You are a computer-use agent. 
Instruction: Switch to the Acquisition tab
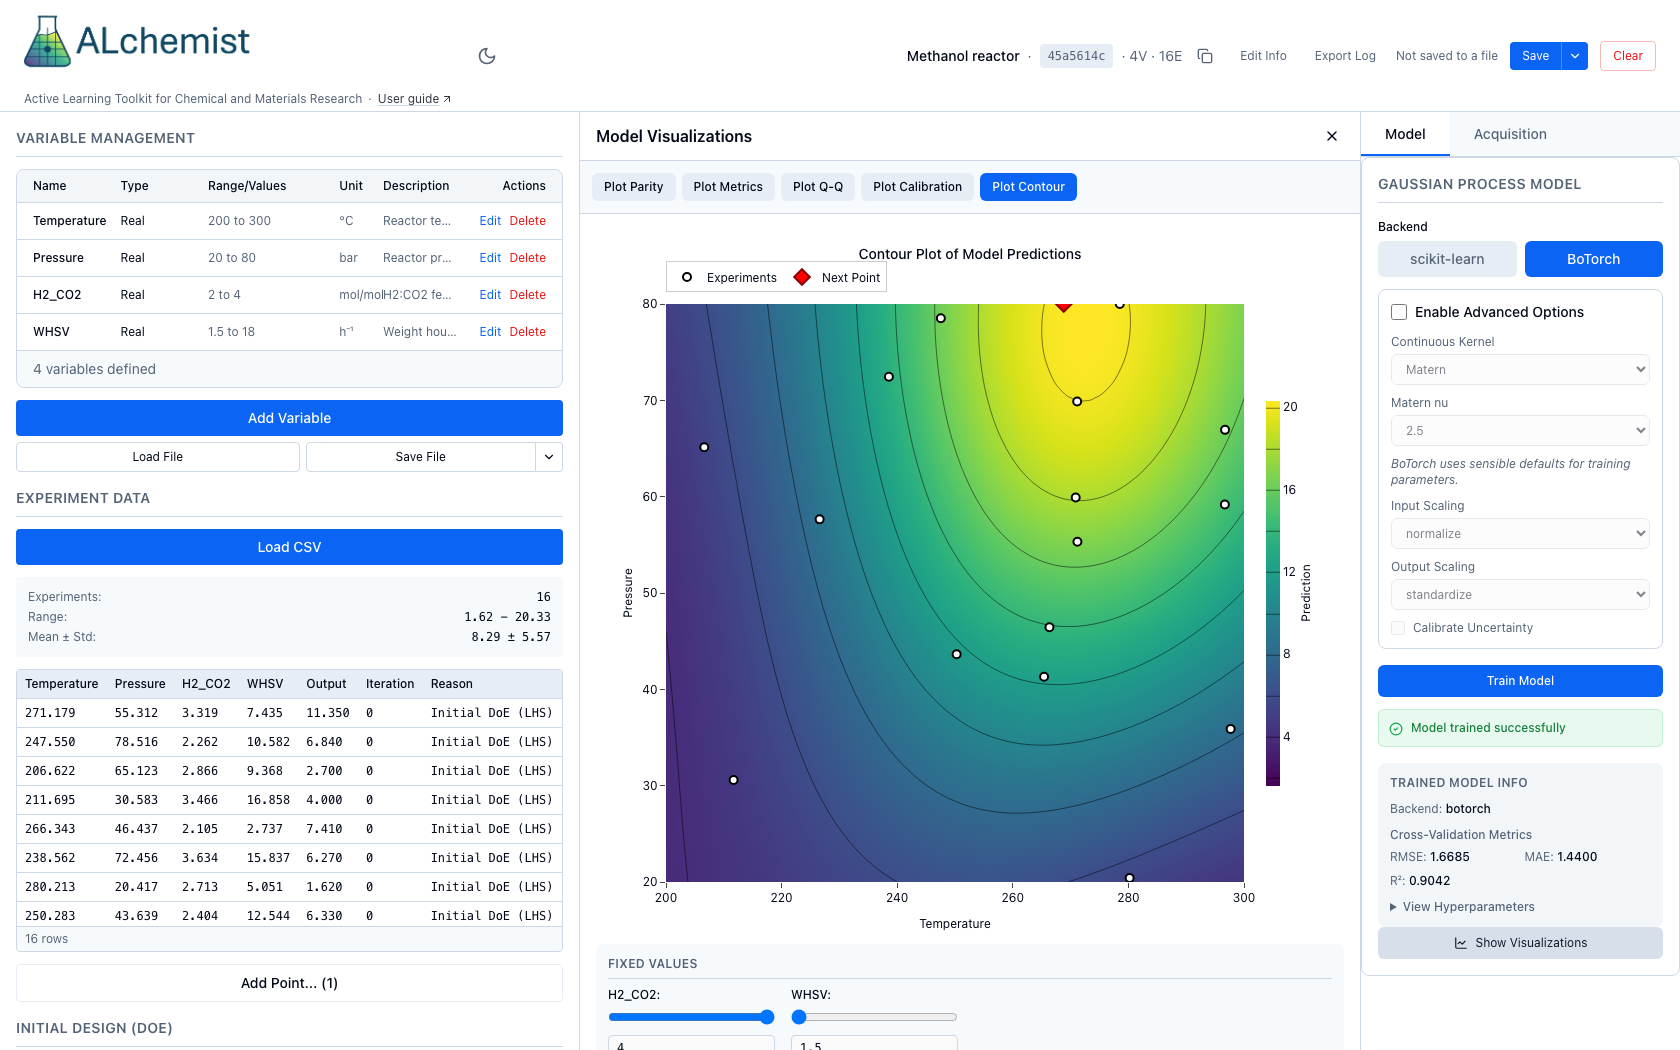[x=1510, y=134]
